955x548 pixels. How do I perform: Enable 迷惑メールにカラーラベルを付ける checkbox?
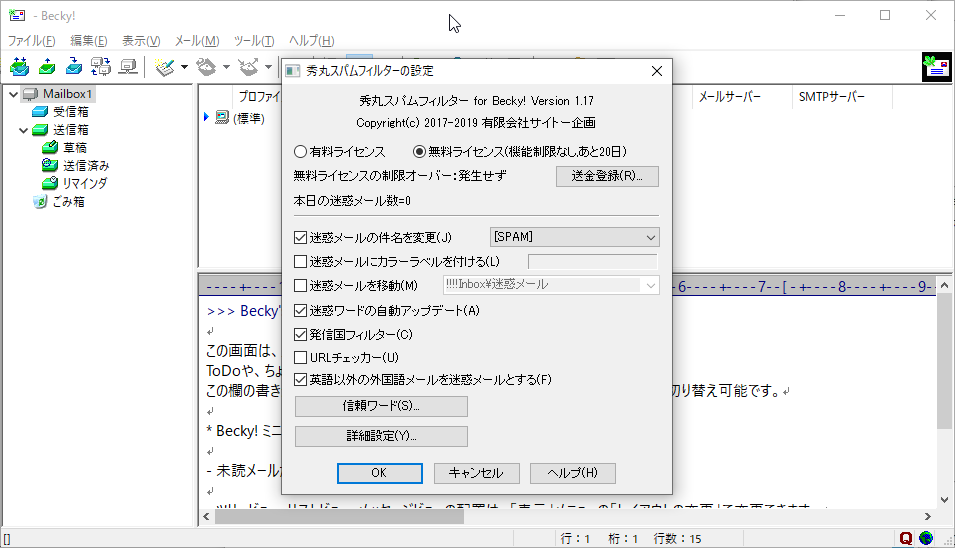click(x=300, y=262)
